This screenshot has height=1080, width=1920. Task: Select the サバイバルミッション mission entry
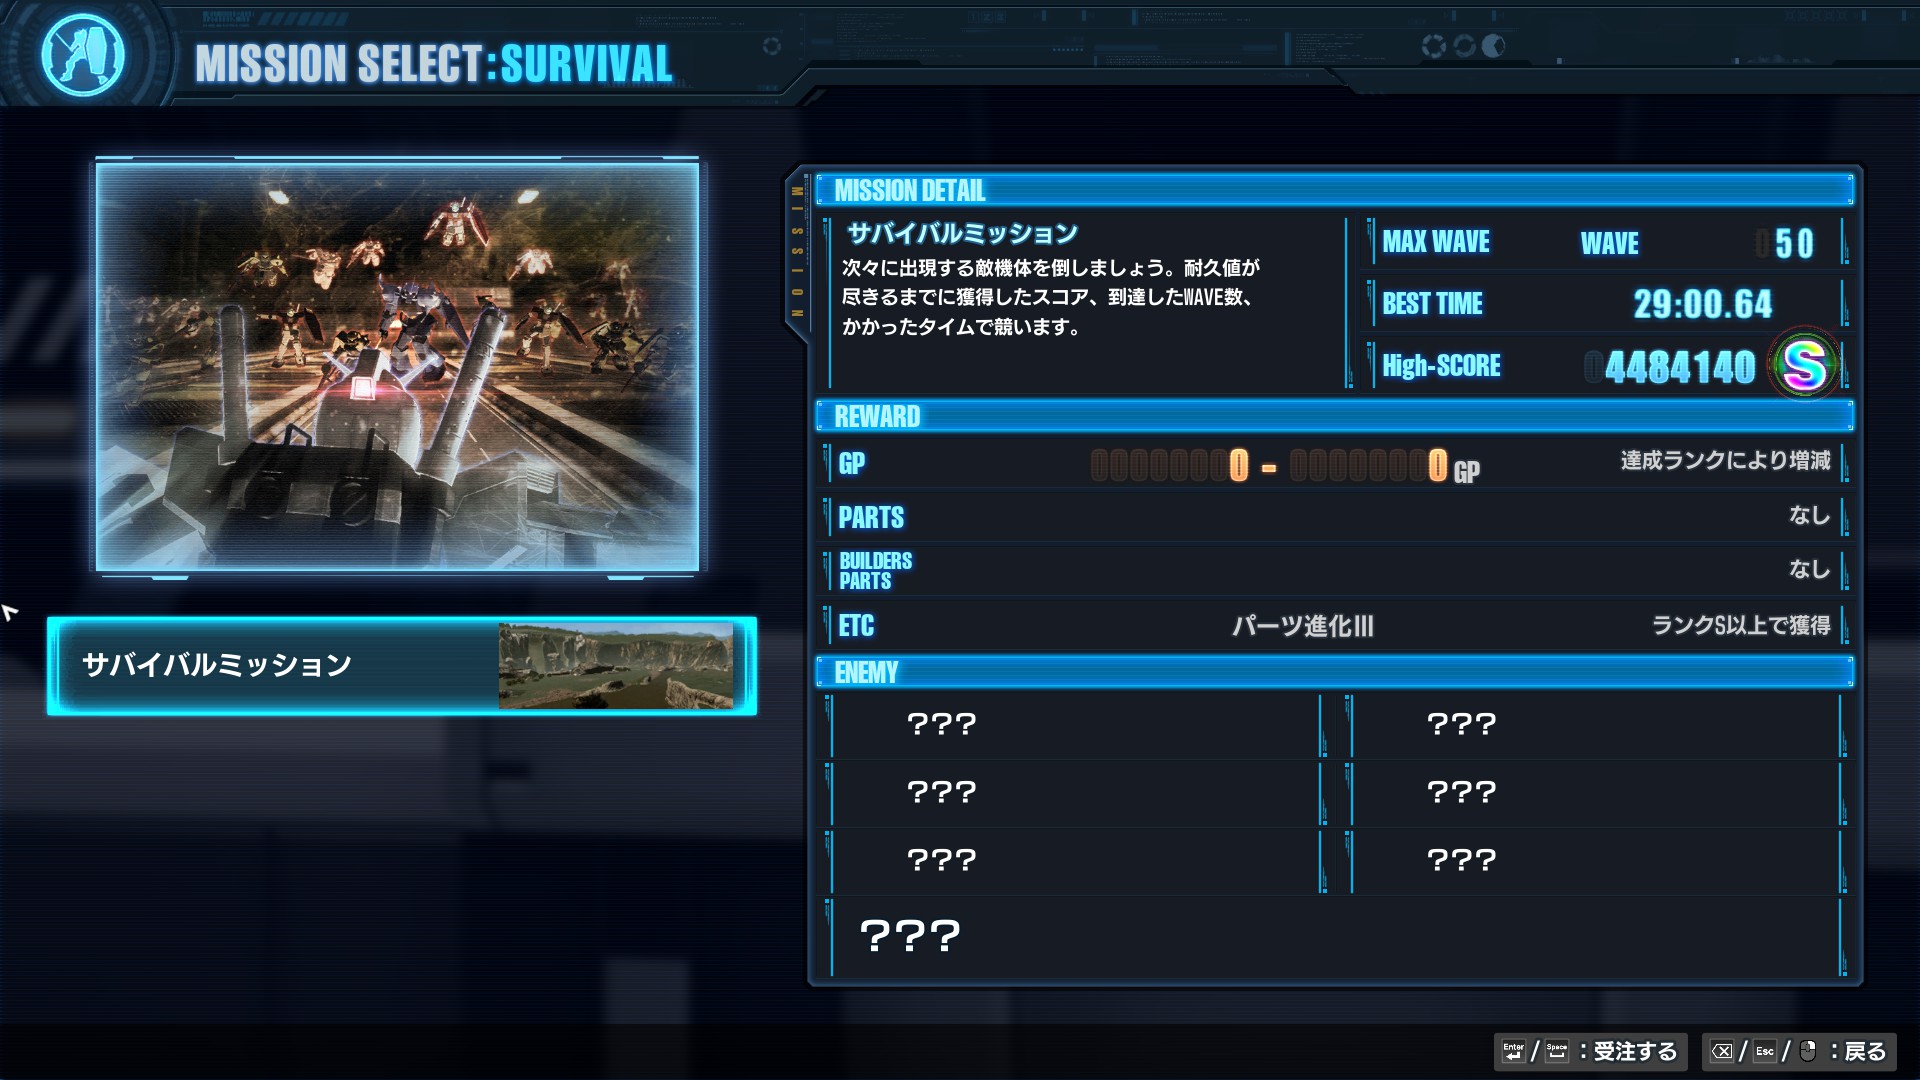coord(402,666)
